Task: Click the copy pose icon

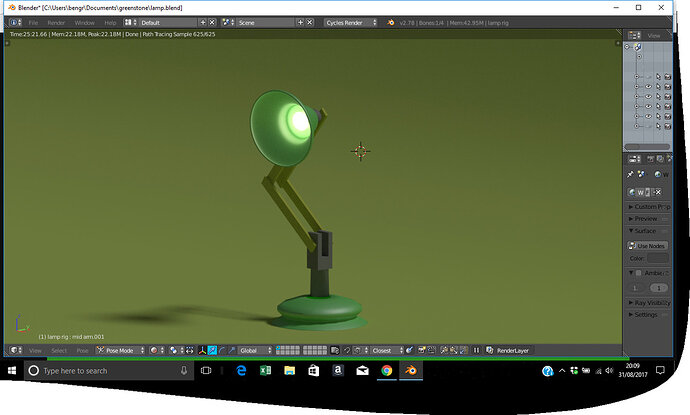Action: 444,350
